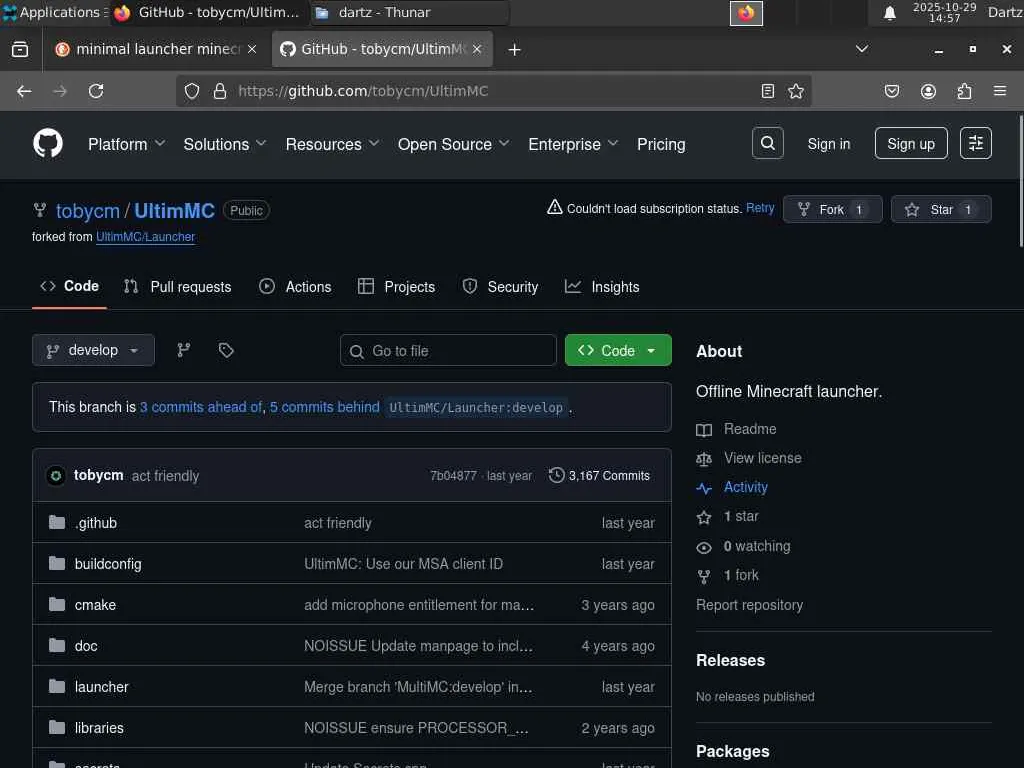Open View license in About
The width and height of the screenshot is (1024, 768).
(763, 458)
